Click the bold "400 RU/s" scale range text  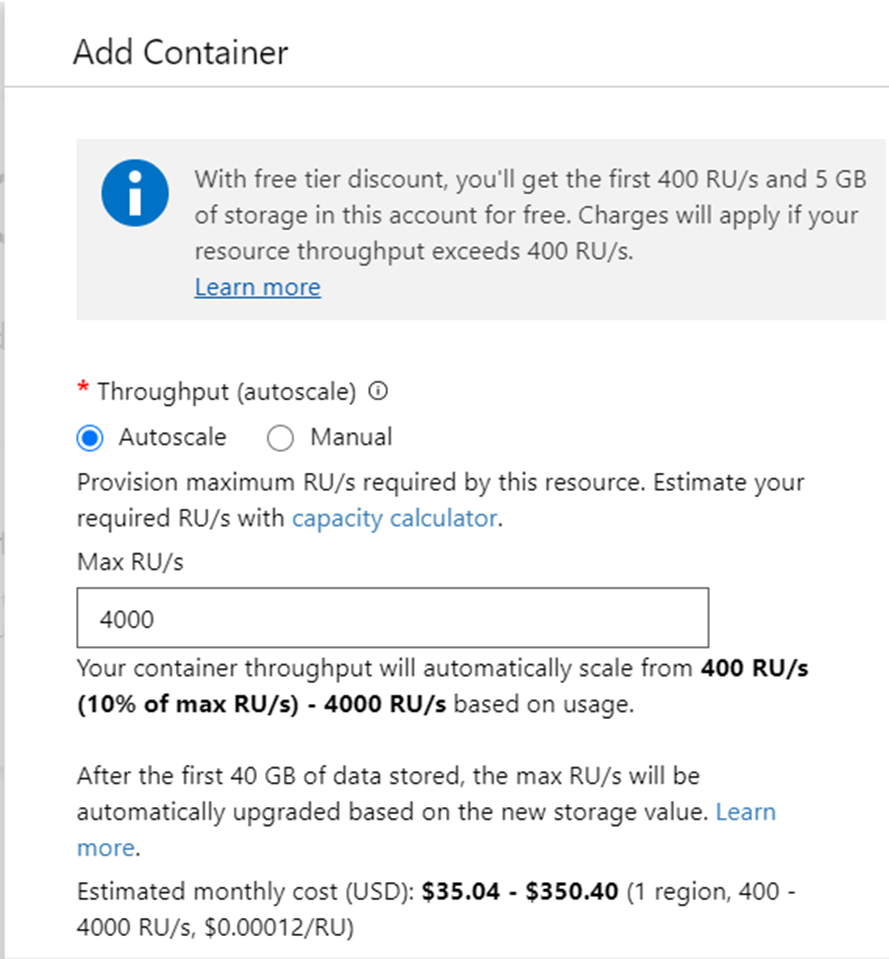755,668
